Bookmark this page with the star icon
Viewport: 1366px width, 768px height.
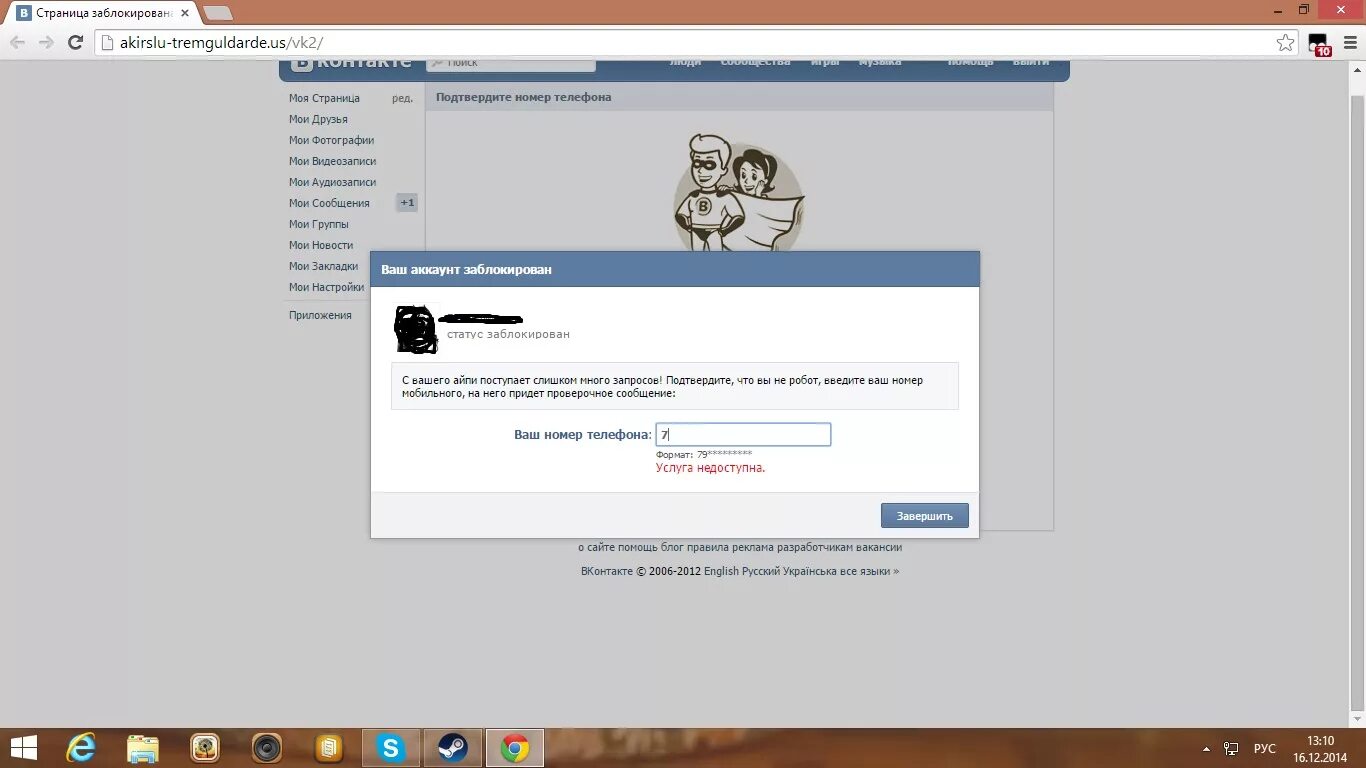coord(1285,42)
